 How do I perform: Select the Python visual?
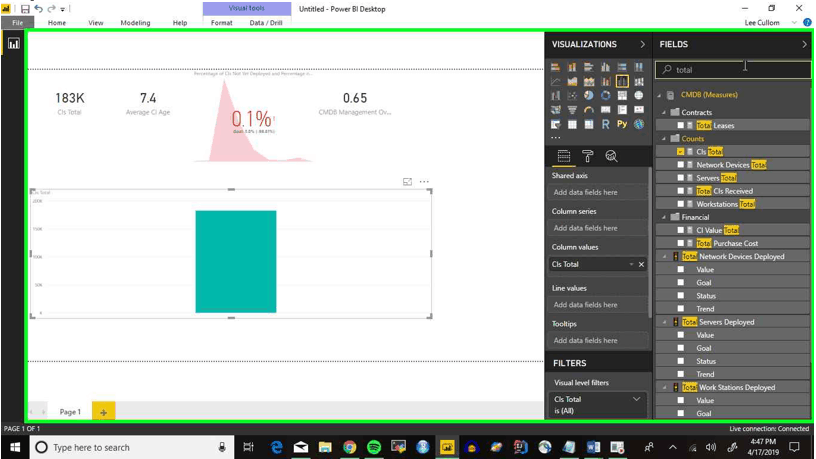tap(622, 124)
